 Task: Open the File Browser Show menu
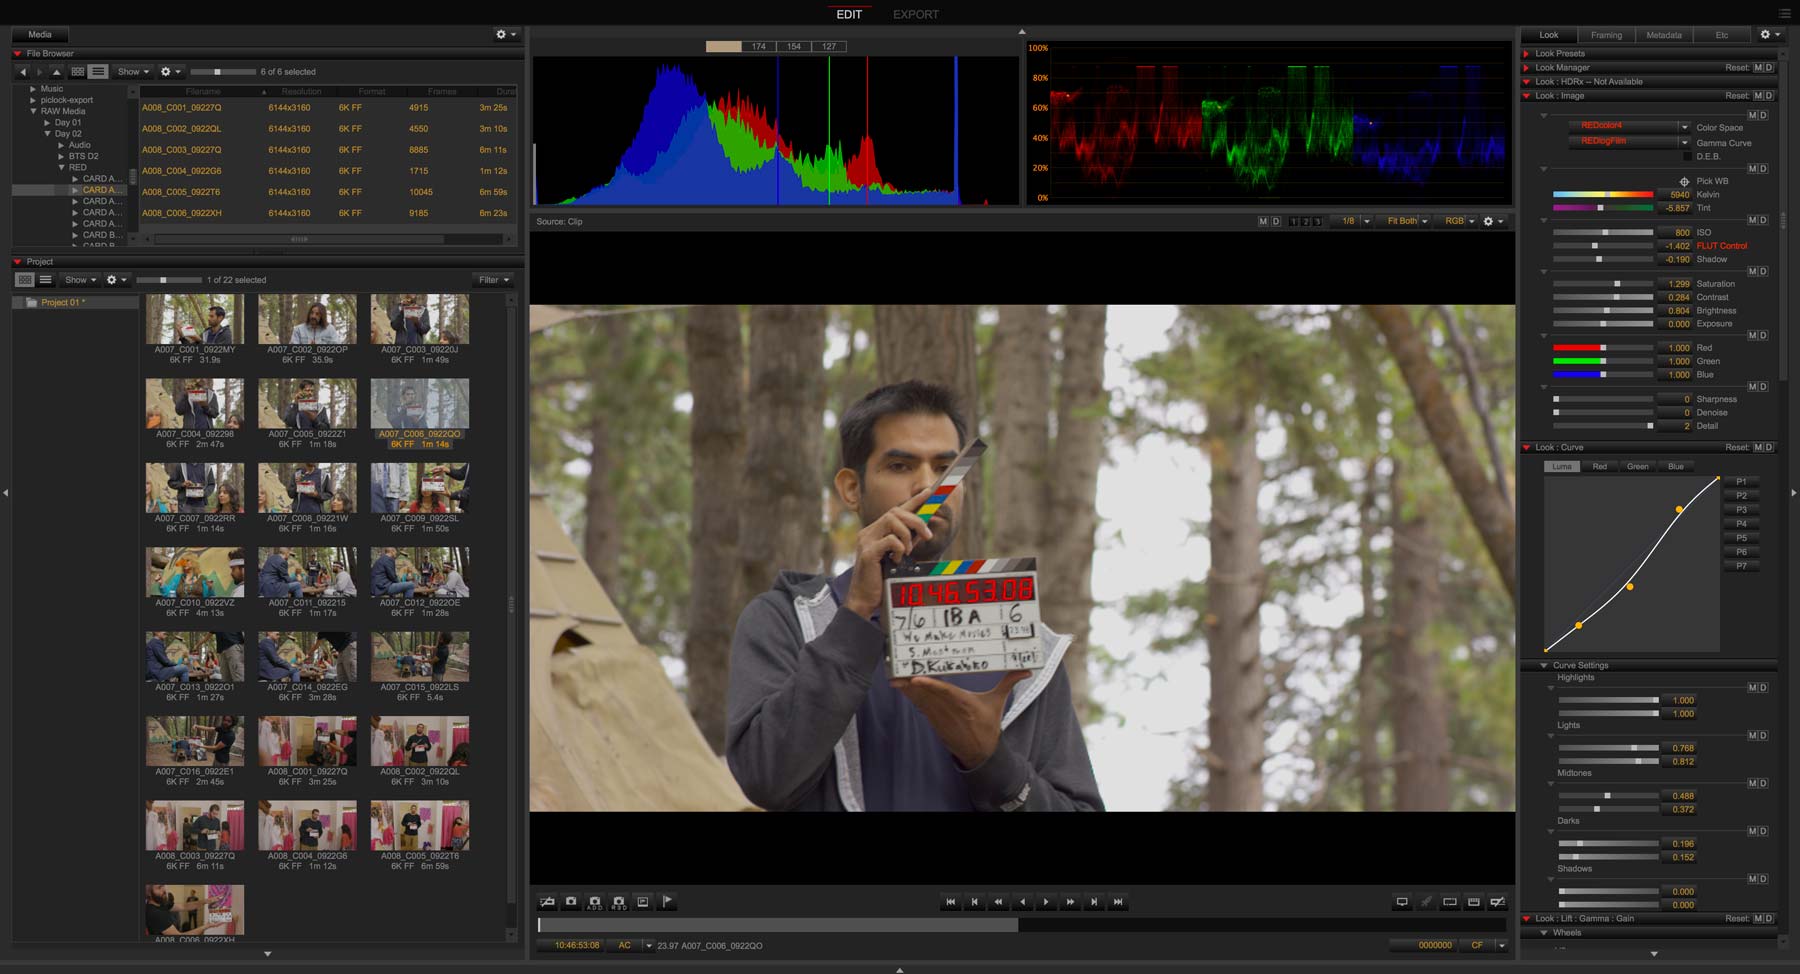(134, 72)
